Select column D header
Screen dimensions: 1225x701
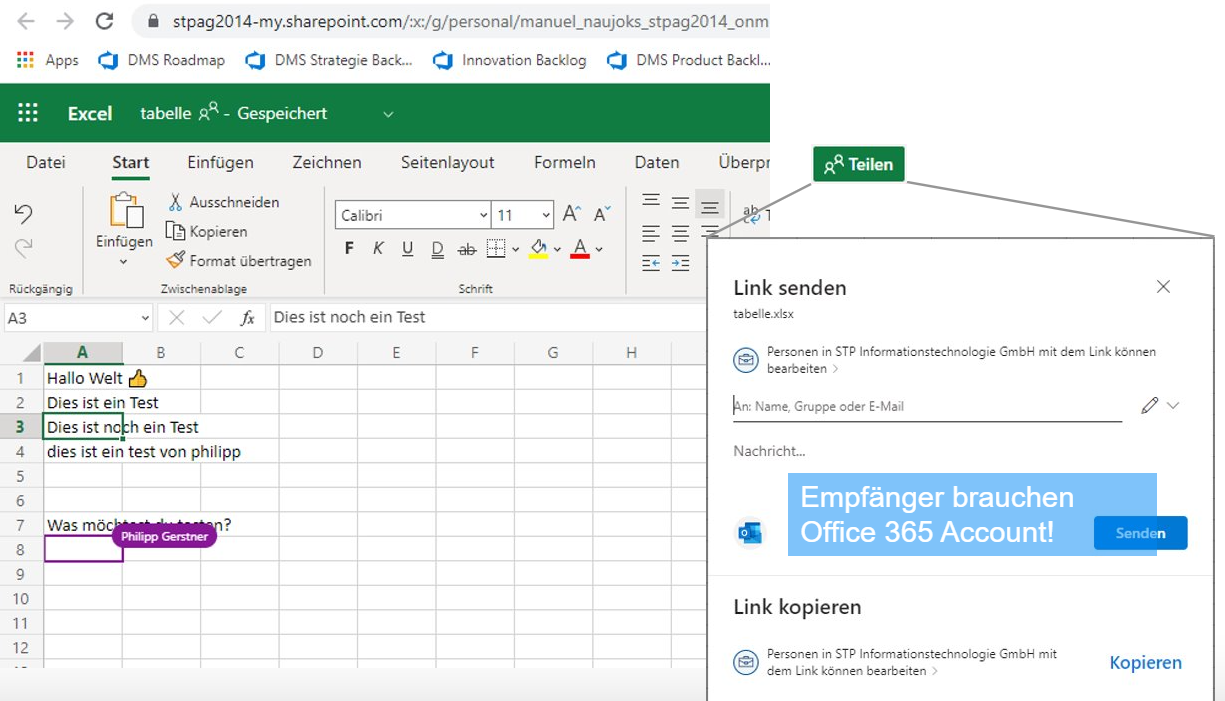[x=317, y=352]
